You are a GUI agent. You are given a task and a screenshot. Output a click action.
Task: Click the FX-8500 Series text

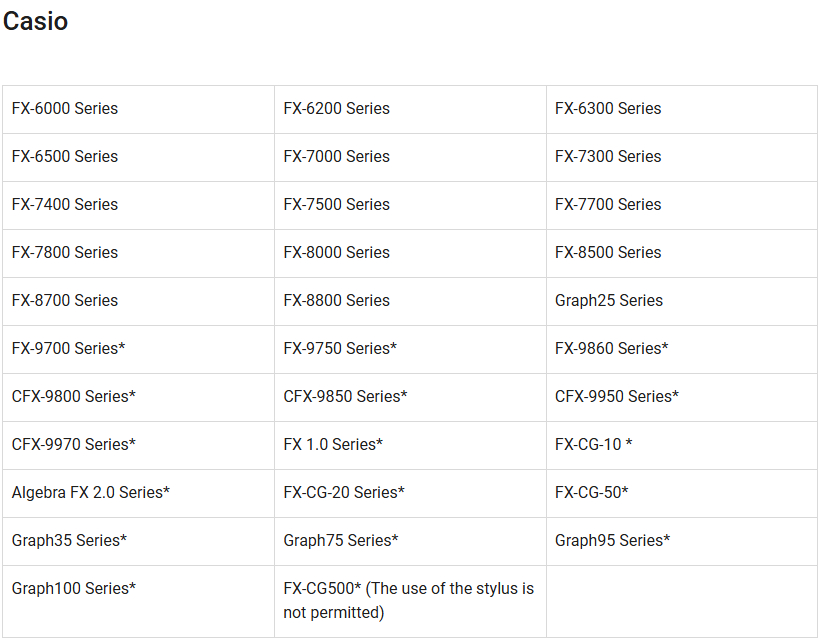(x=608, y=253)
